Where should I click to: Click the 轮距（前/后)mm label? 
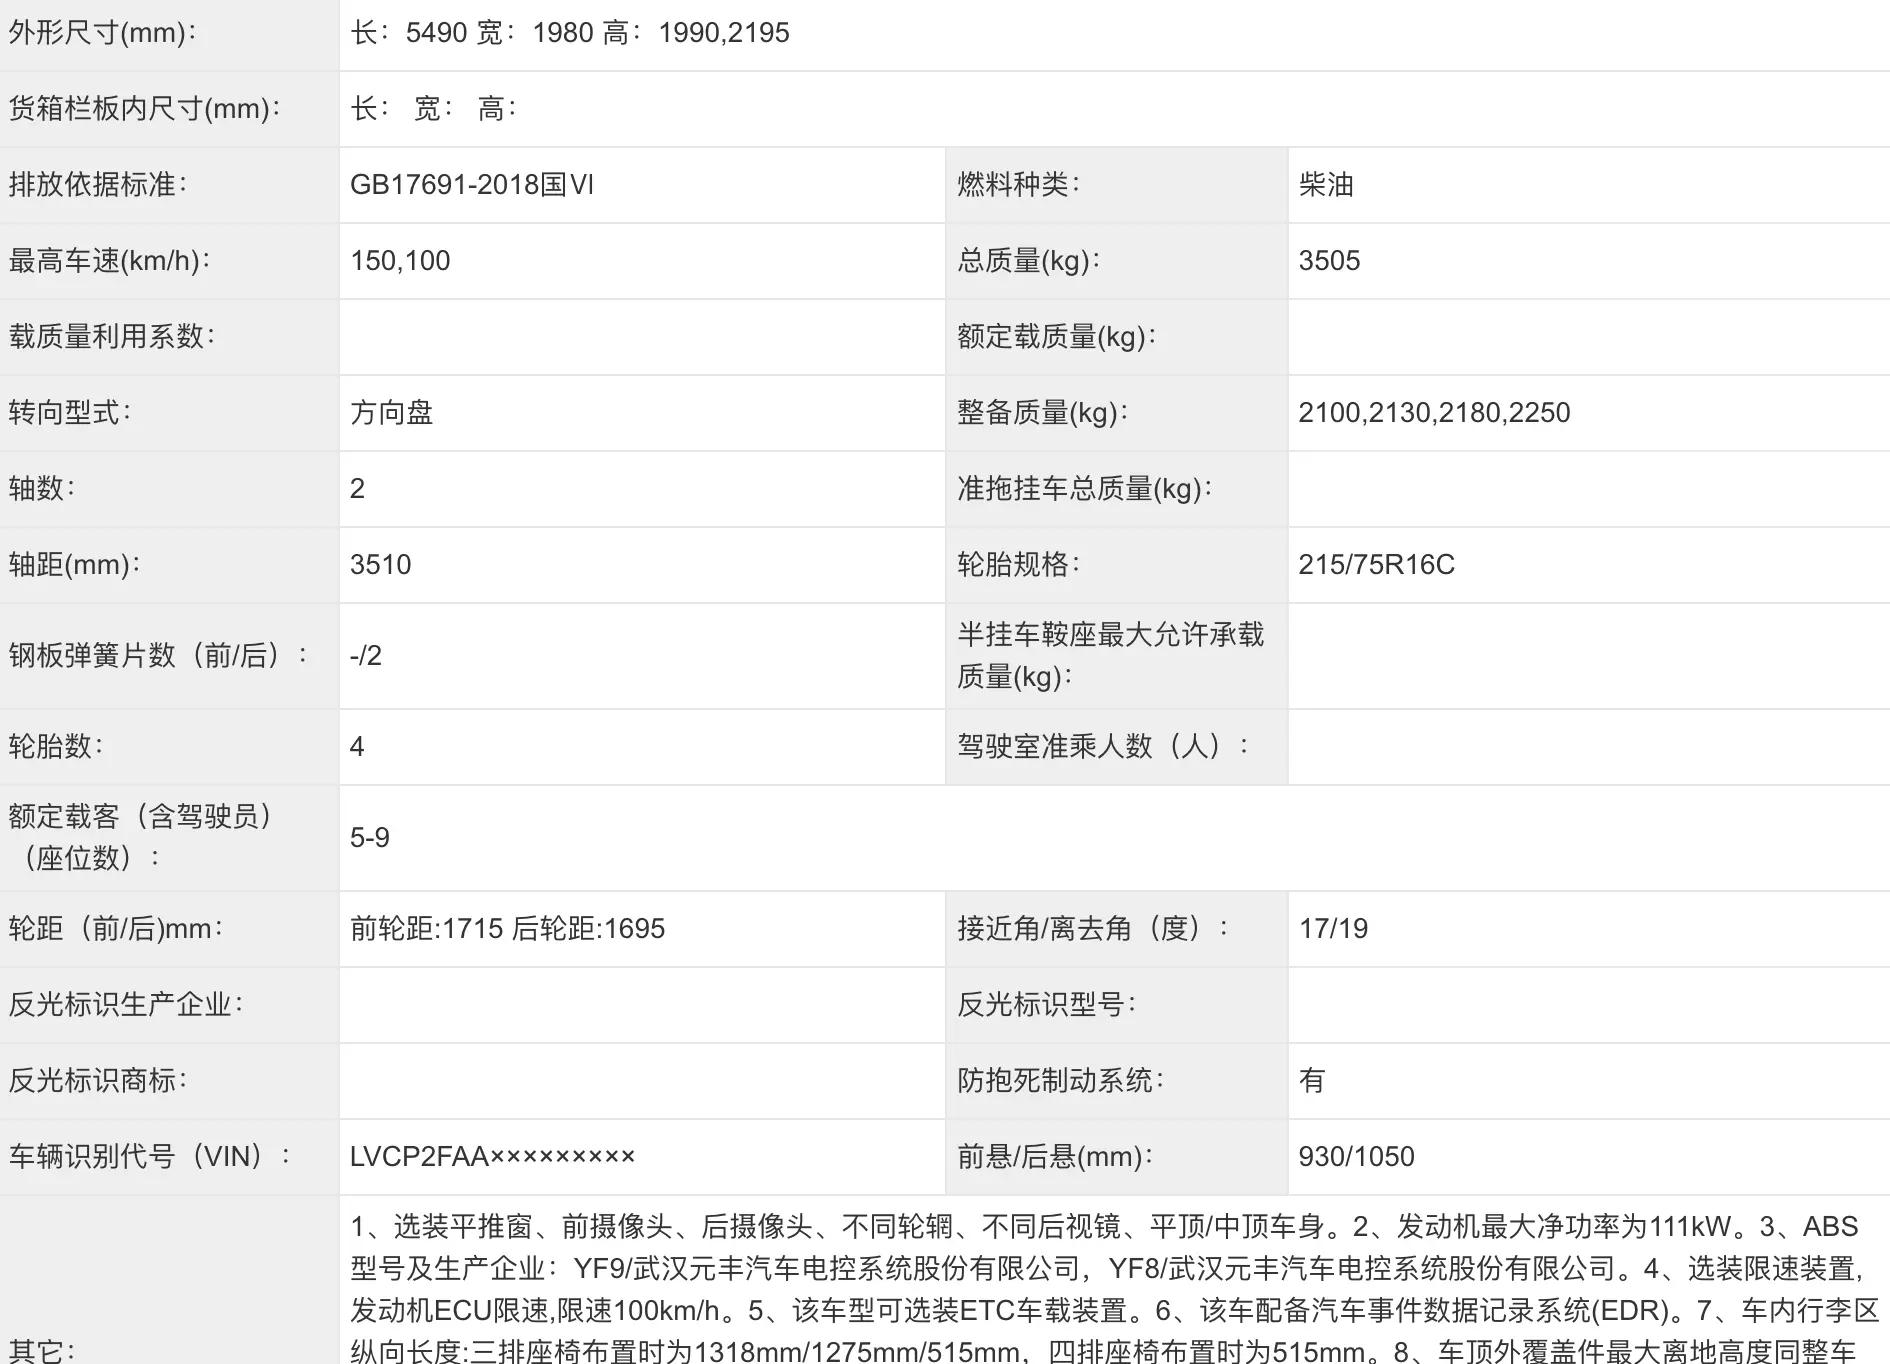click(116, 929)
